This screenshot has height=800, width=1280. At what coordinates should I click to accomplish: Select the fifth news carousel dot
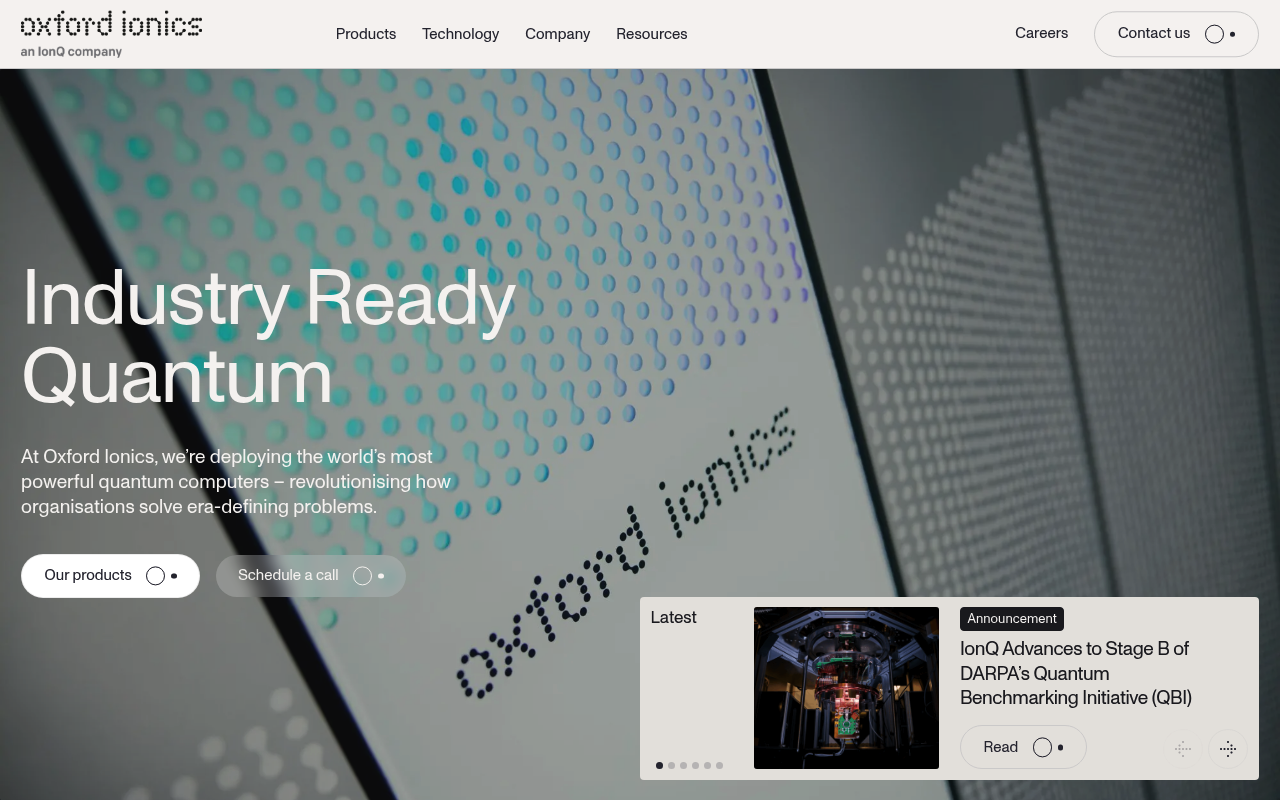click(707, 766)
